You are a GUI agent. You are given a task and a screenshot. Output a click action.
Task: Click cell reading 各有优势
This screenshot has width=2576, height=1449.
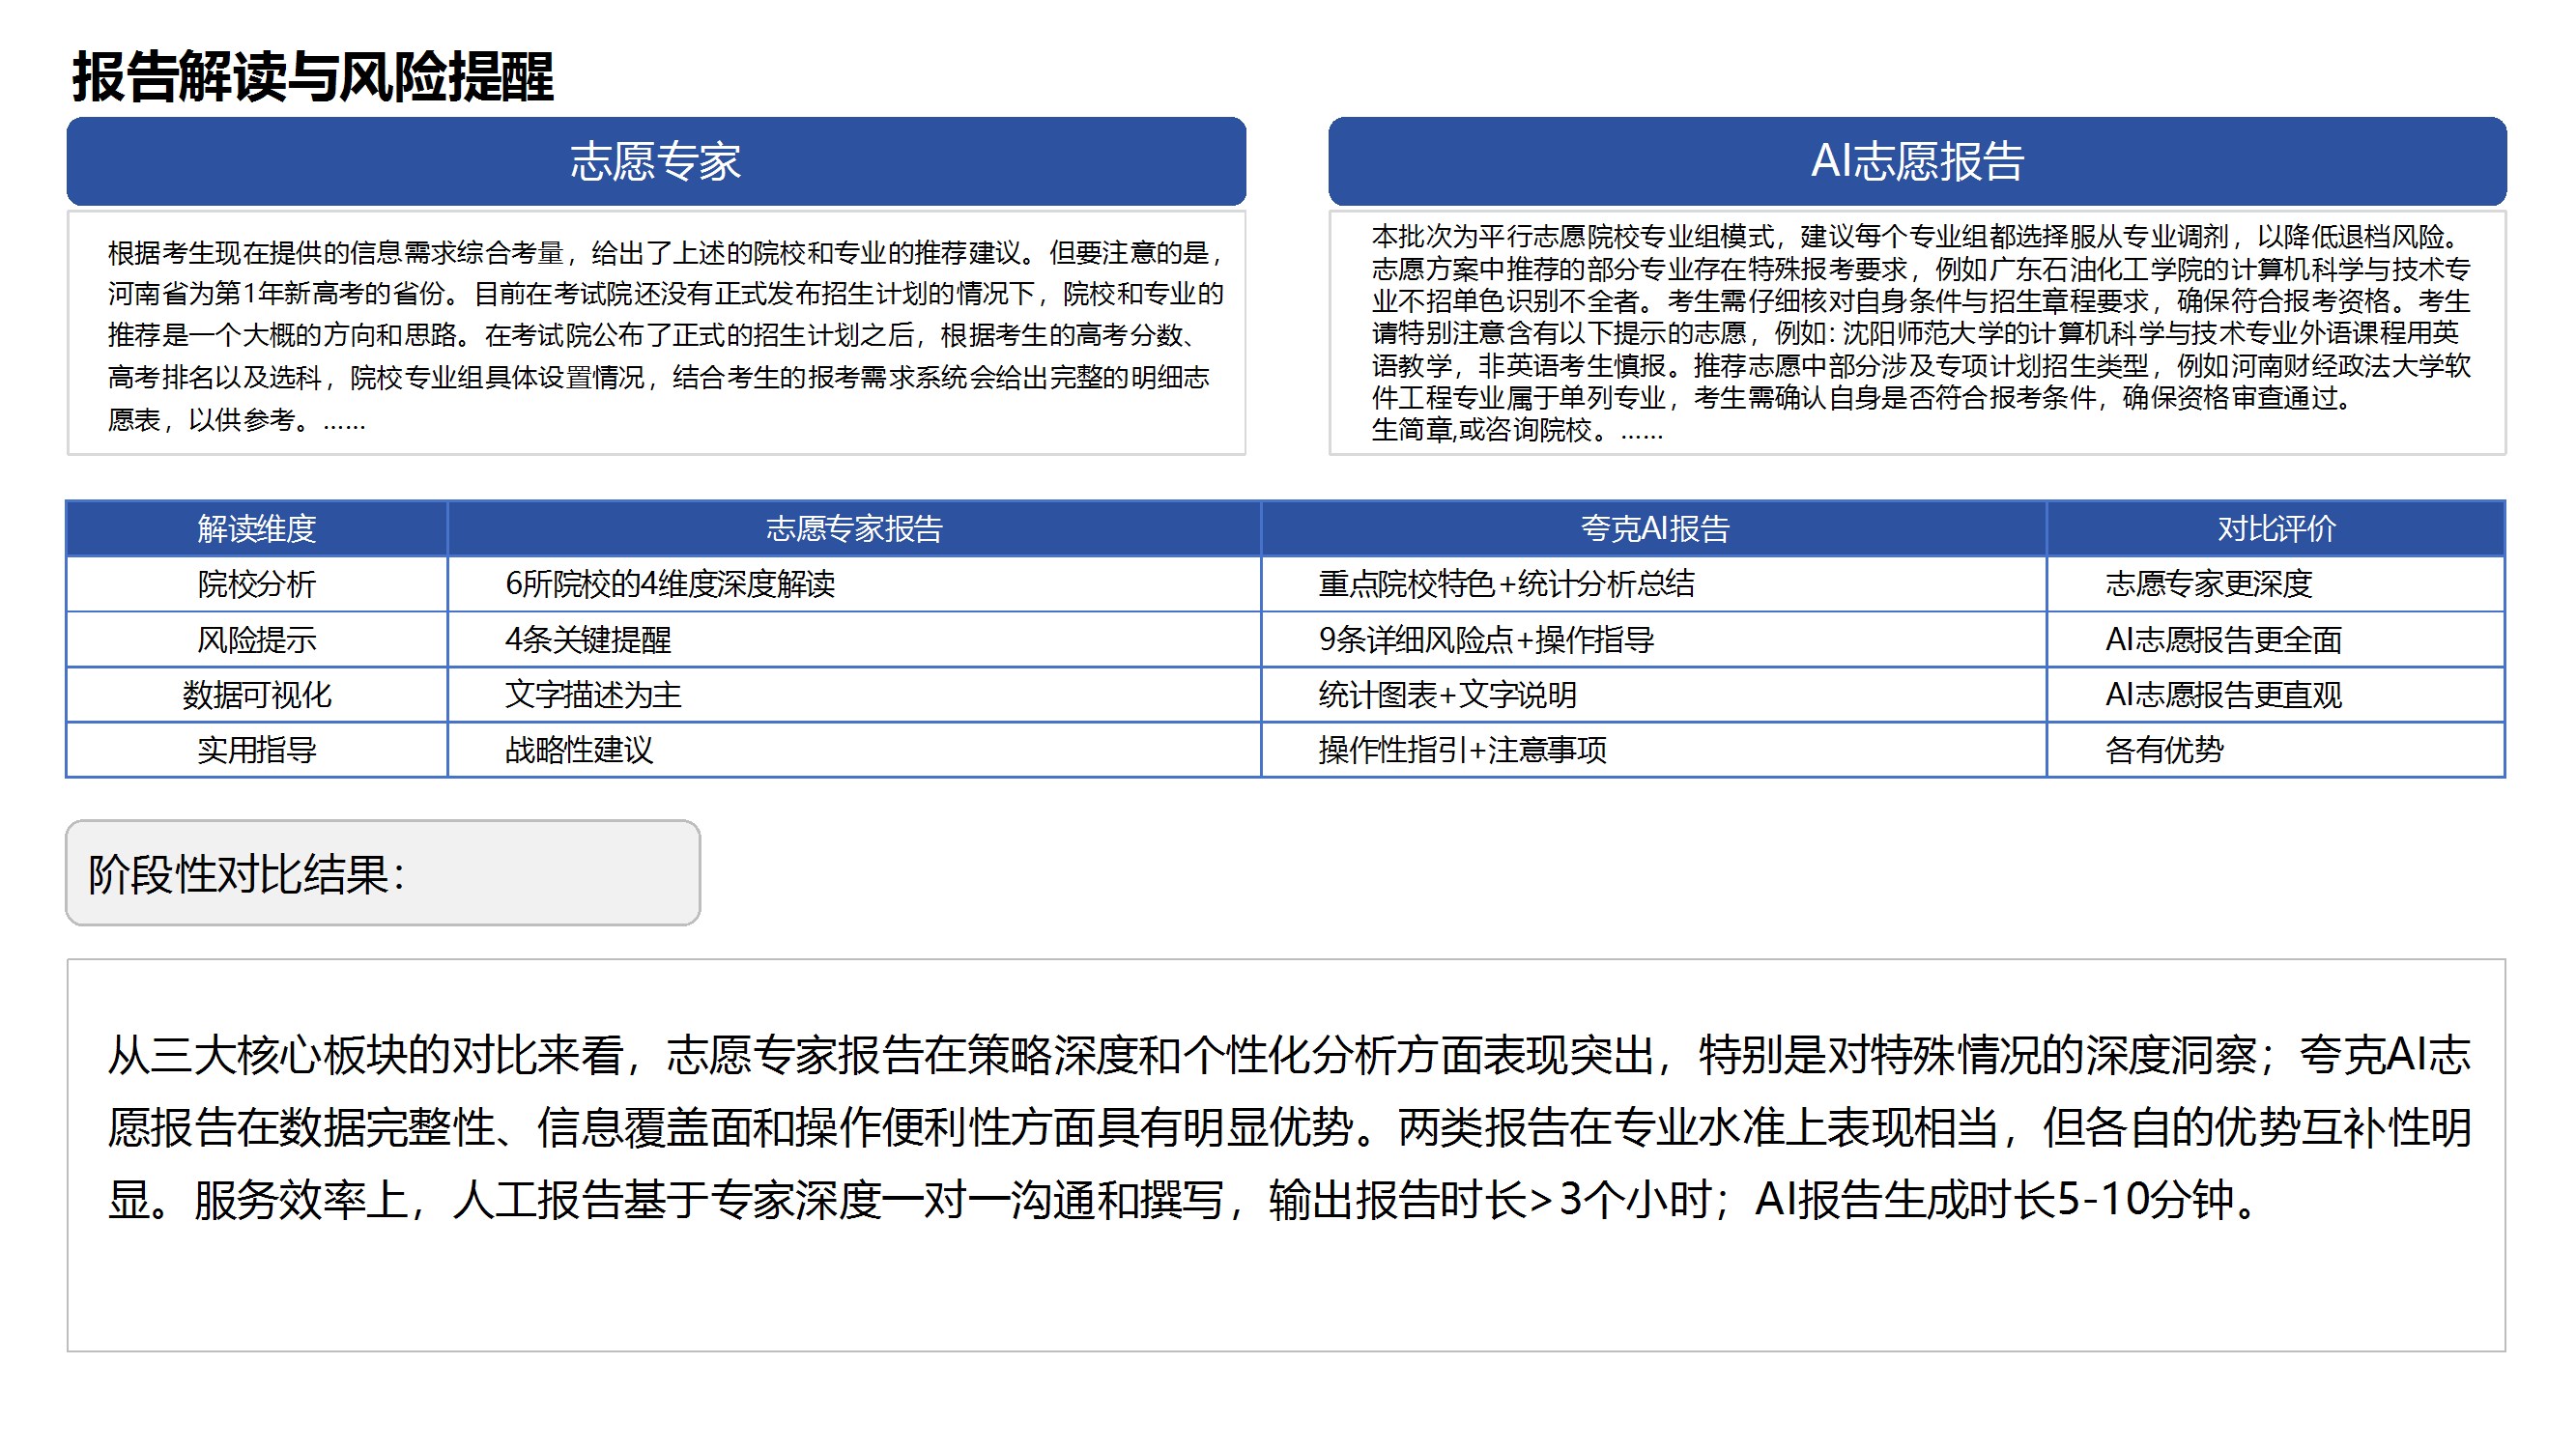(2163, 750)
